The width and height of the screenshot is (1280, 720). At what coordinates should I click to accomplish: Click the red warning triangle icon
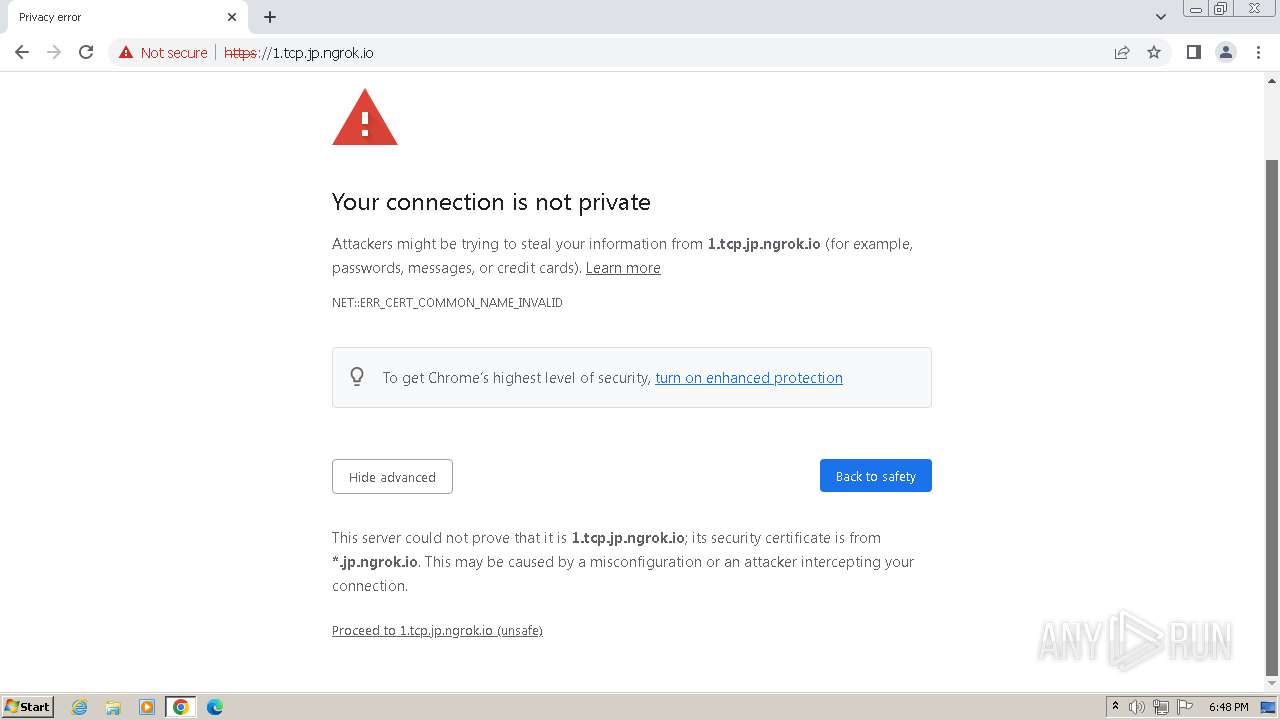(365, 118)
